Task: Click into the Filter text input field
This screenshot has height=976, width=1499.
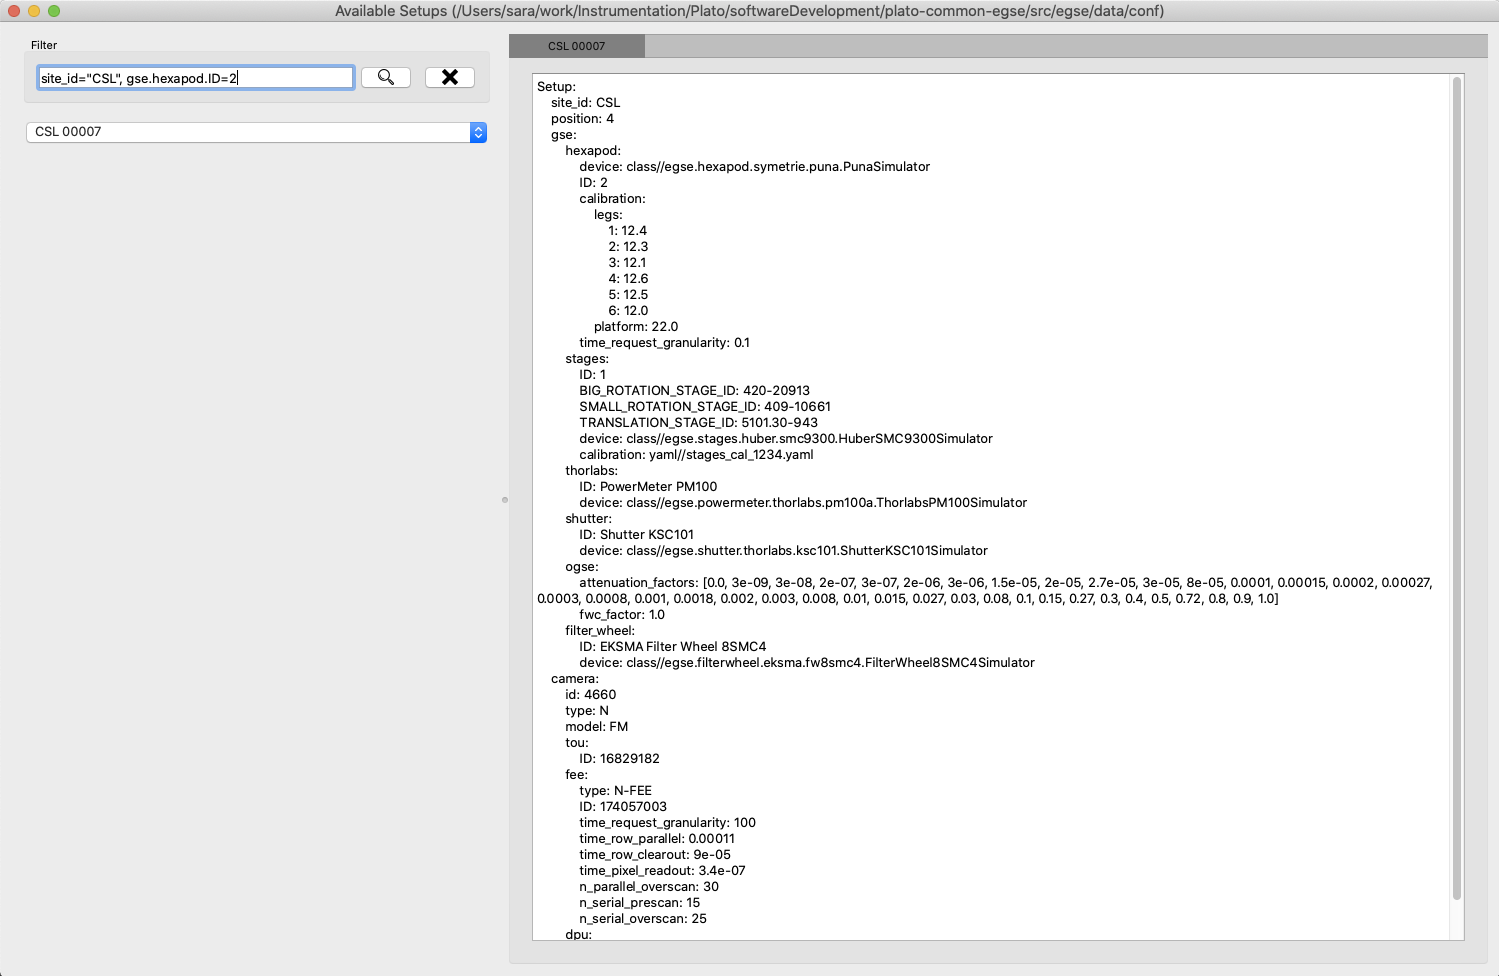Action: 196,78
